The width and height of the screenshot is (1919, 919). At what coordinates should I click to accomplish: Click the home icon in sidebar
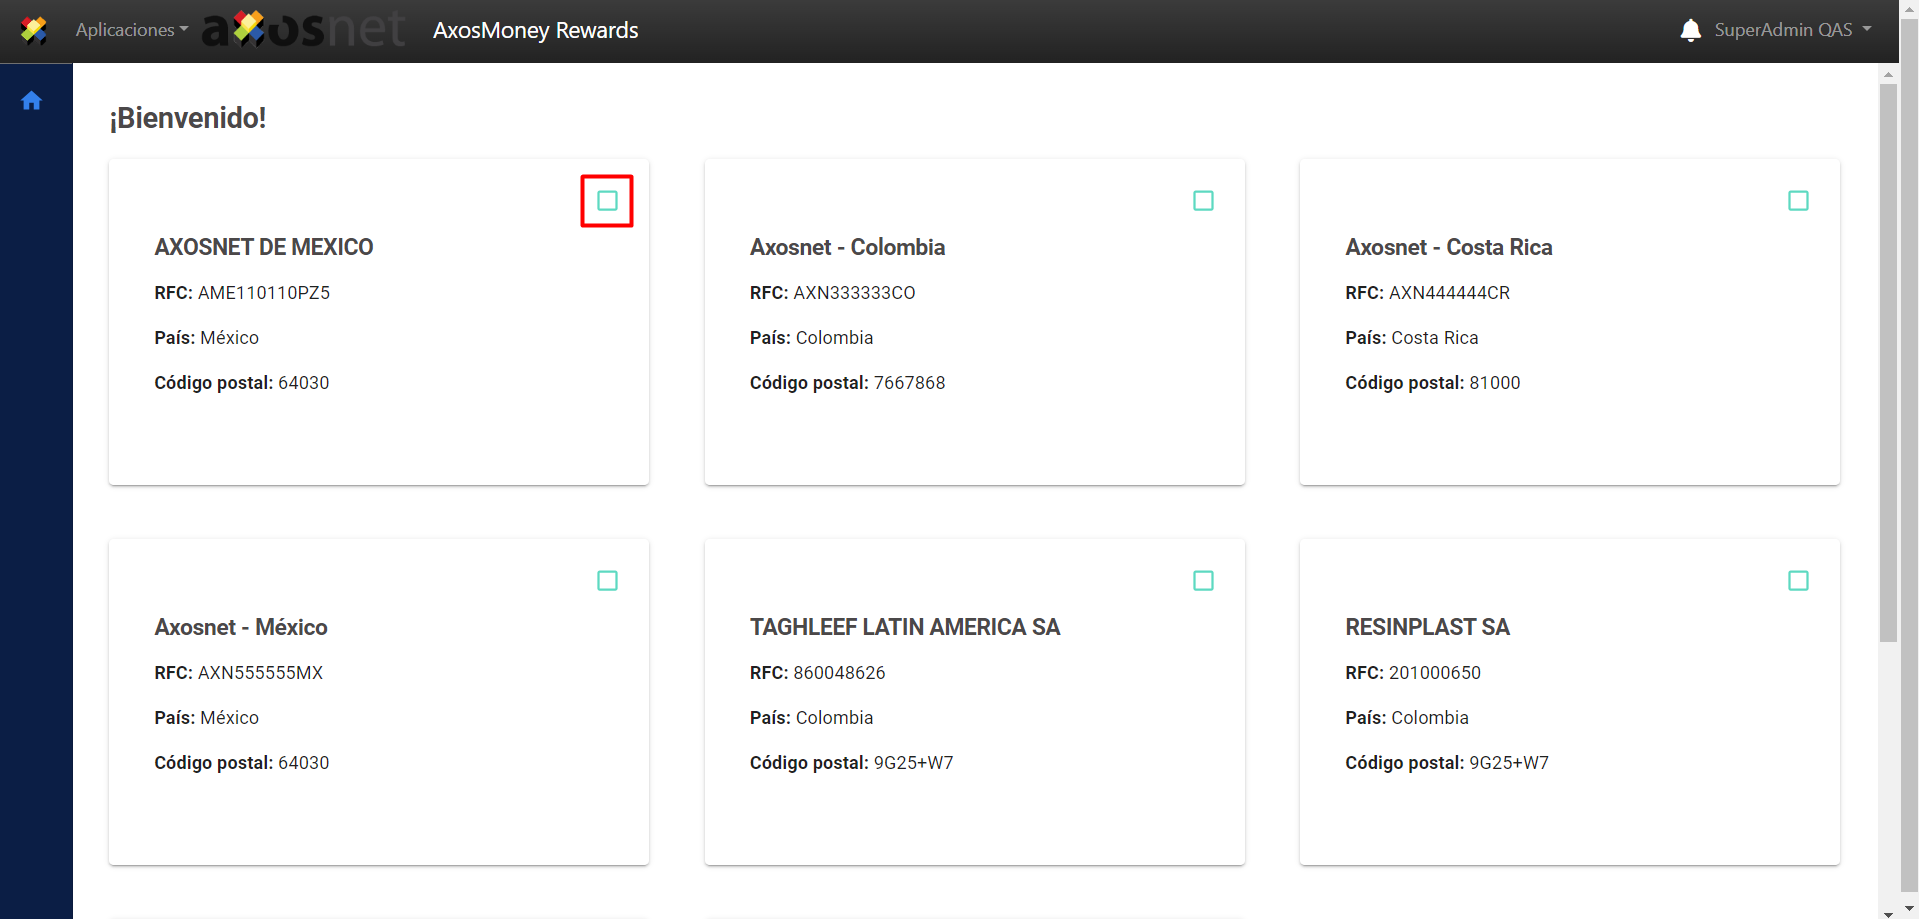pyautogui.click(x=32, y=101)
